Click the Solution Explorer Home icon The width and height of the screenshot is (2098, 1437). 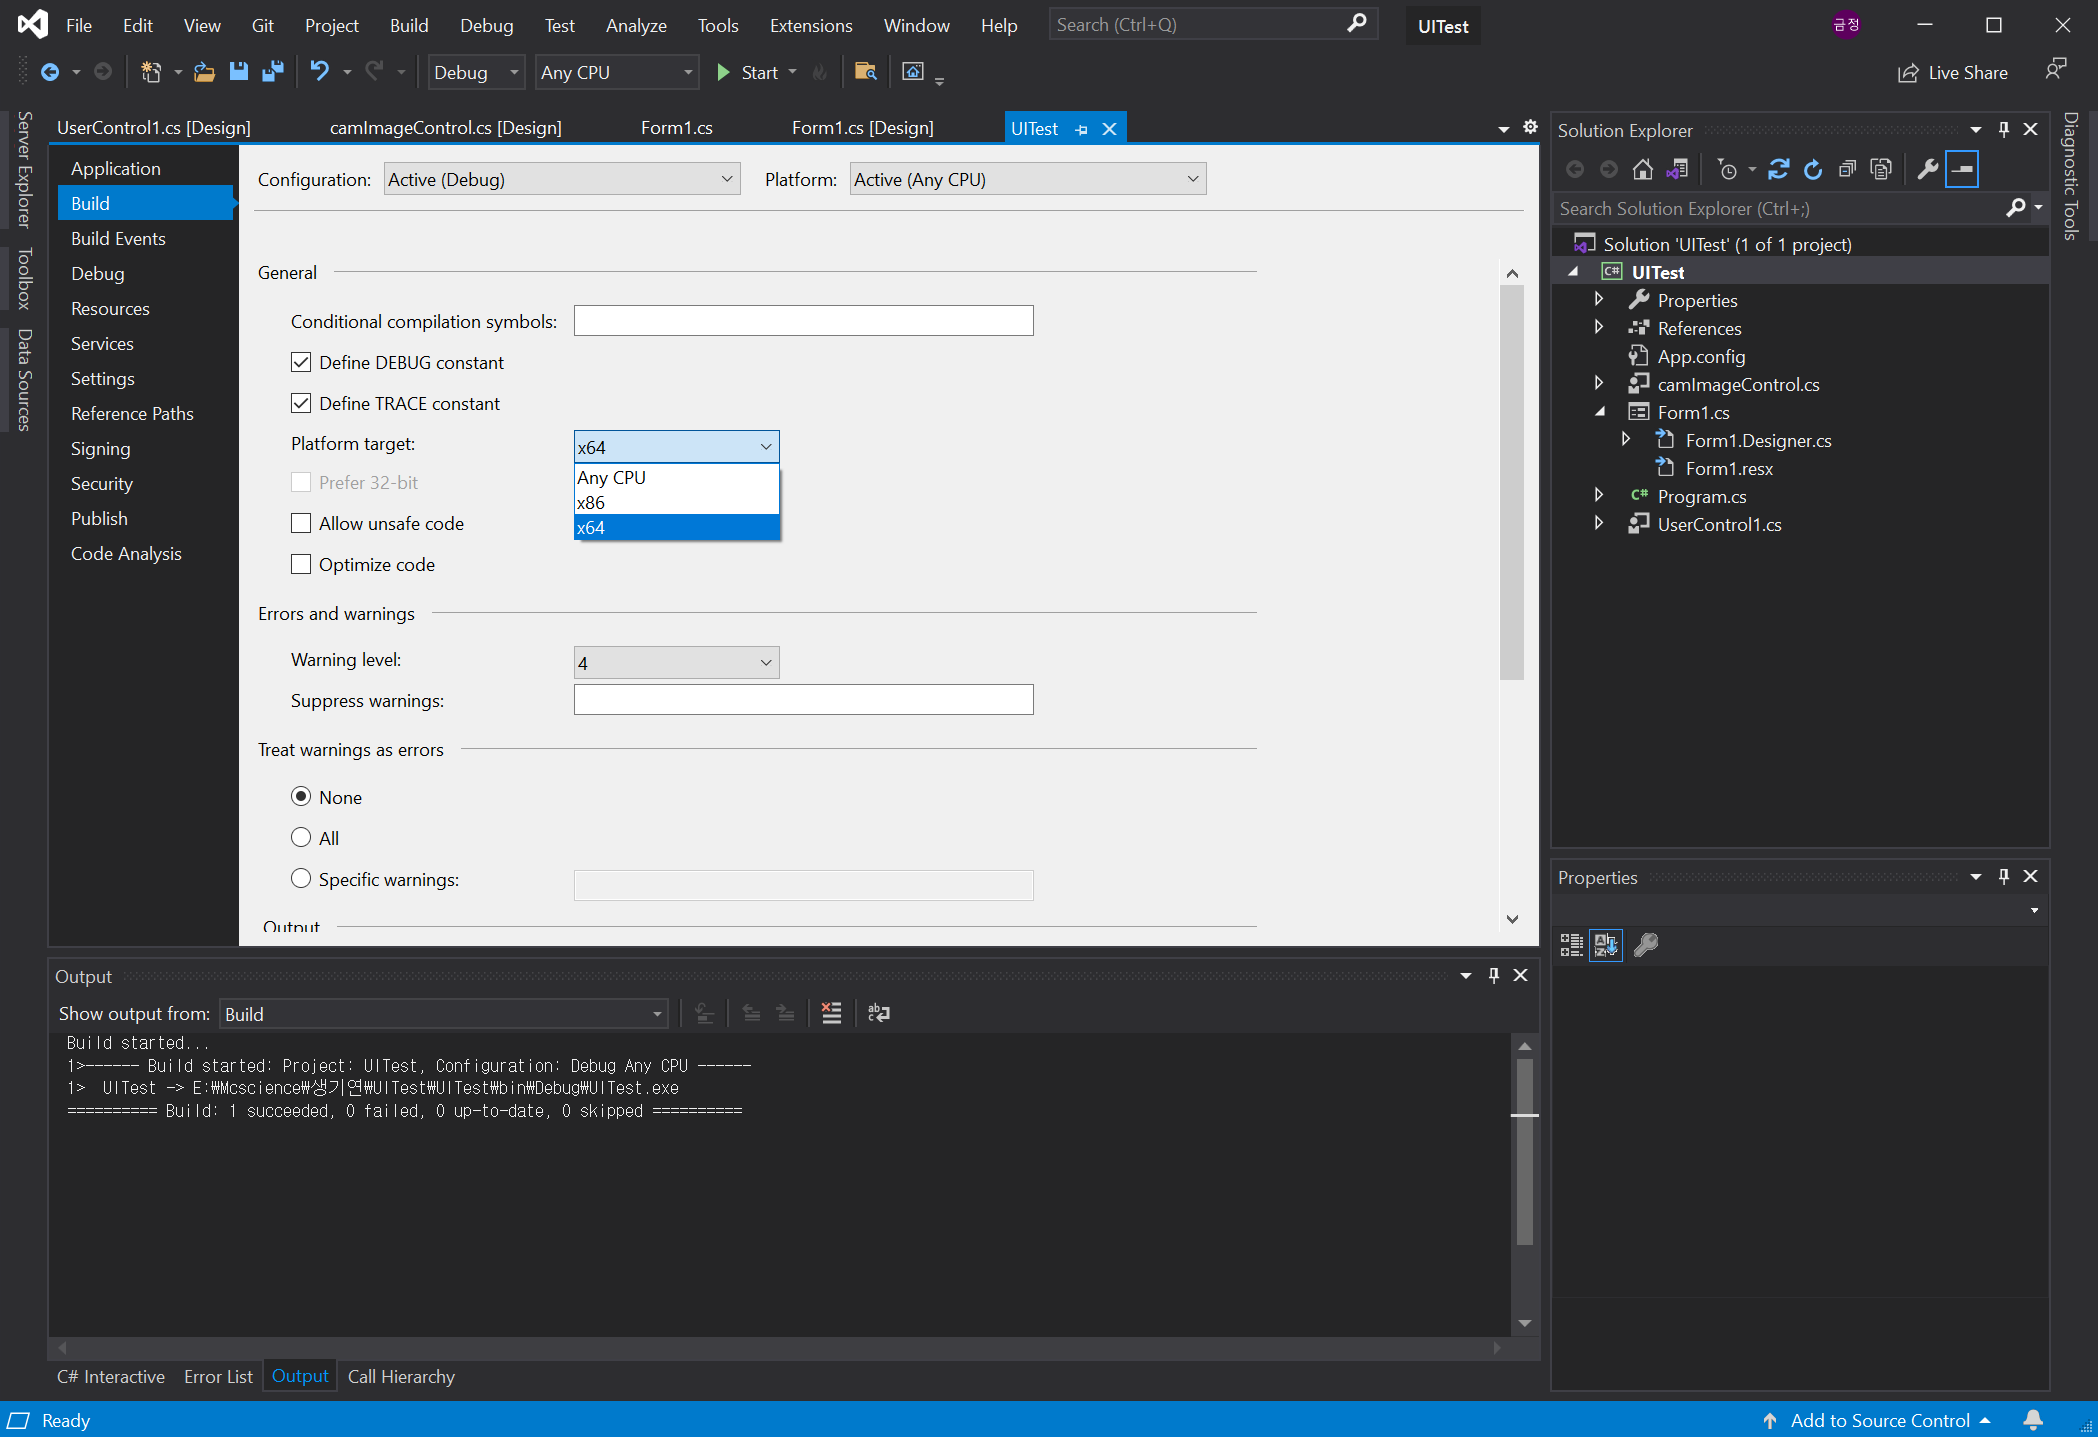(1642, 169)
